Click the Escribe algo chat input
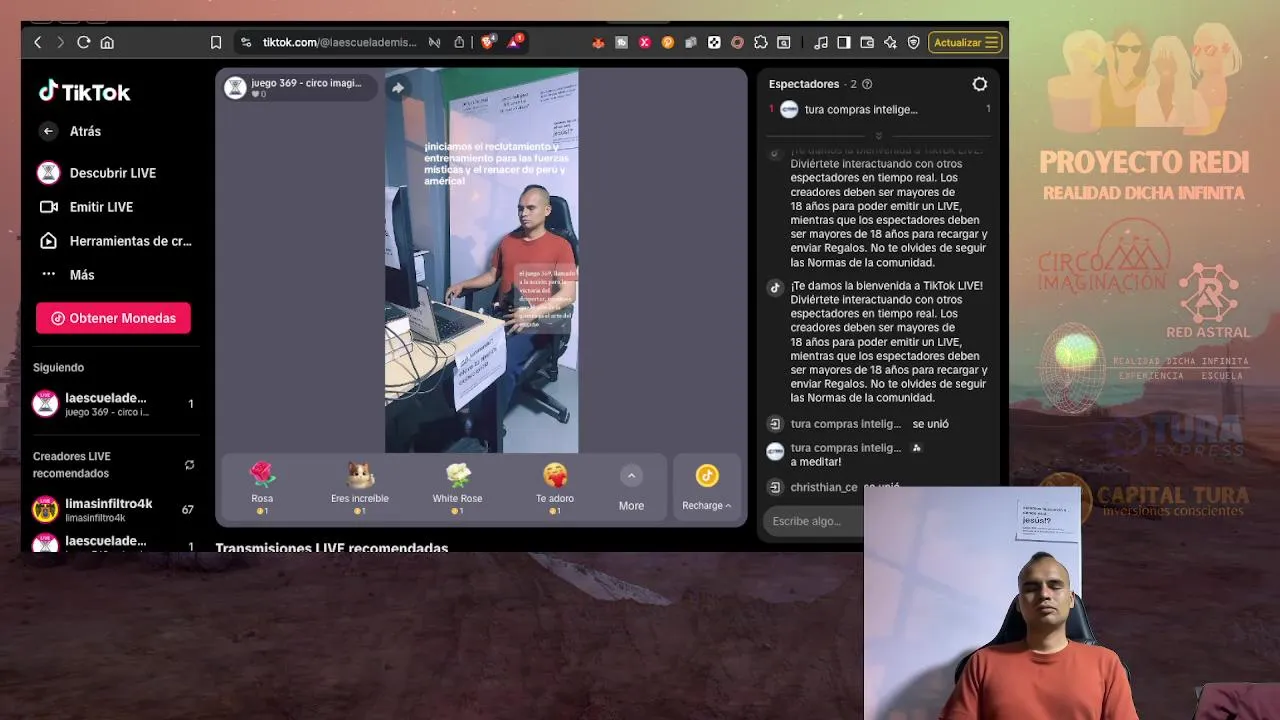 pyautogui.click(x=814, y=521)
